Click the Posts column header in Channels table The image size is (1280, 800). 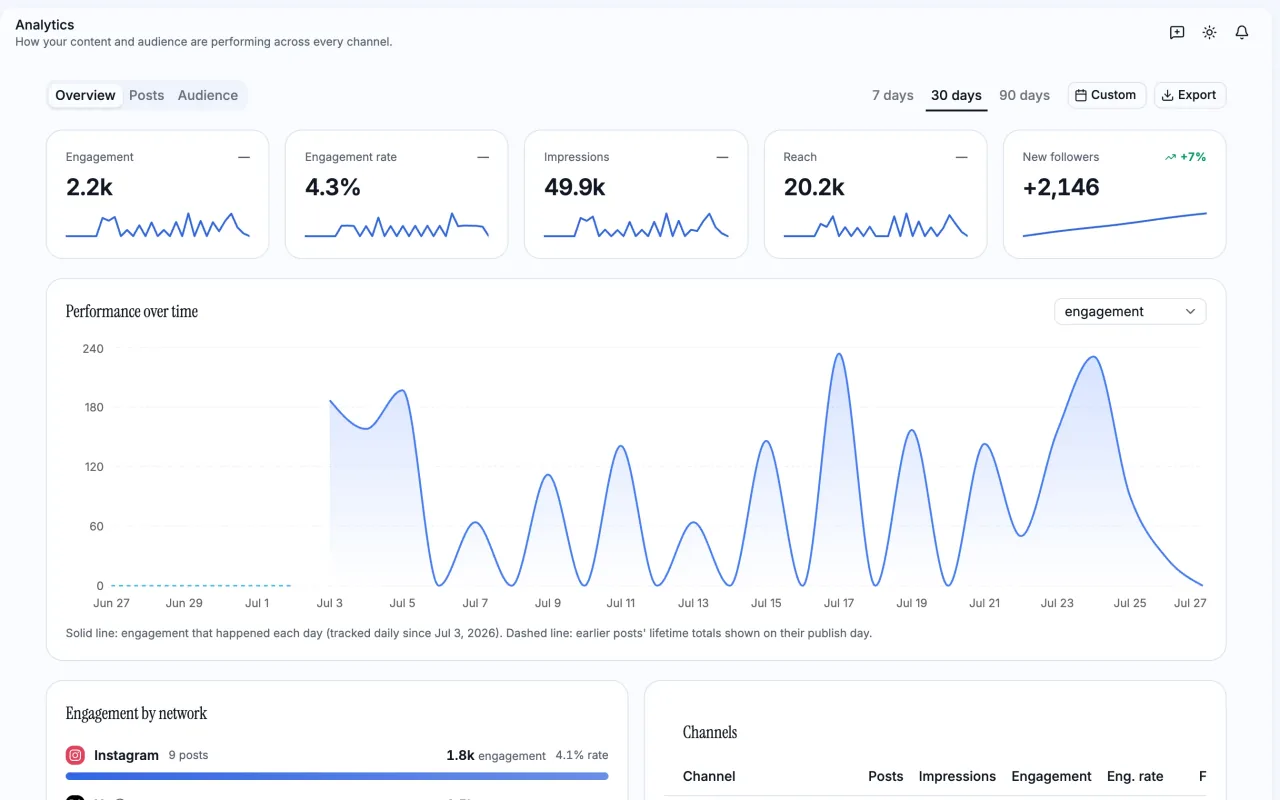tap(885, 776)
